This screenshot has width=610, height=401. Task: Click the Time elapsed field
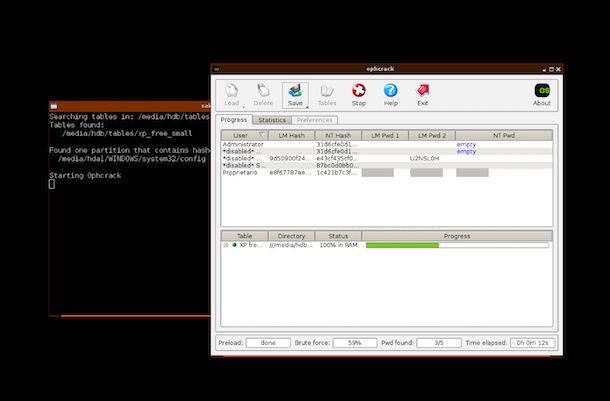(532, 343)
